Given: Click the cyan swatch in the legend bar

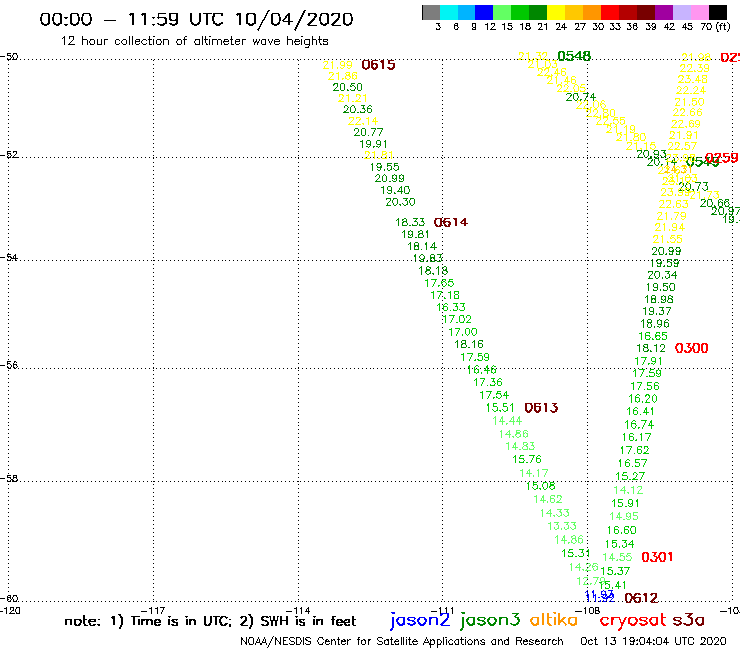Looking at the screenshot, I should coord(449,12).
